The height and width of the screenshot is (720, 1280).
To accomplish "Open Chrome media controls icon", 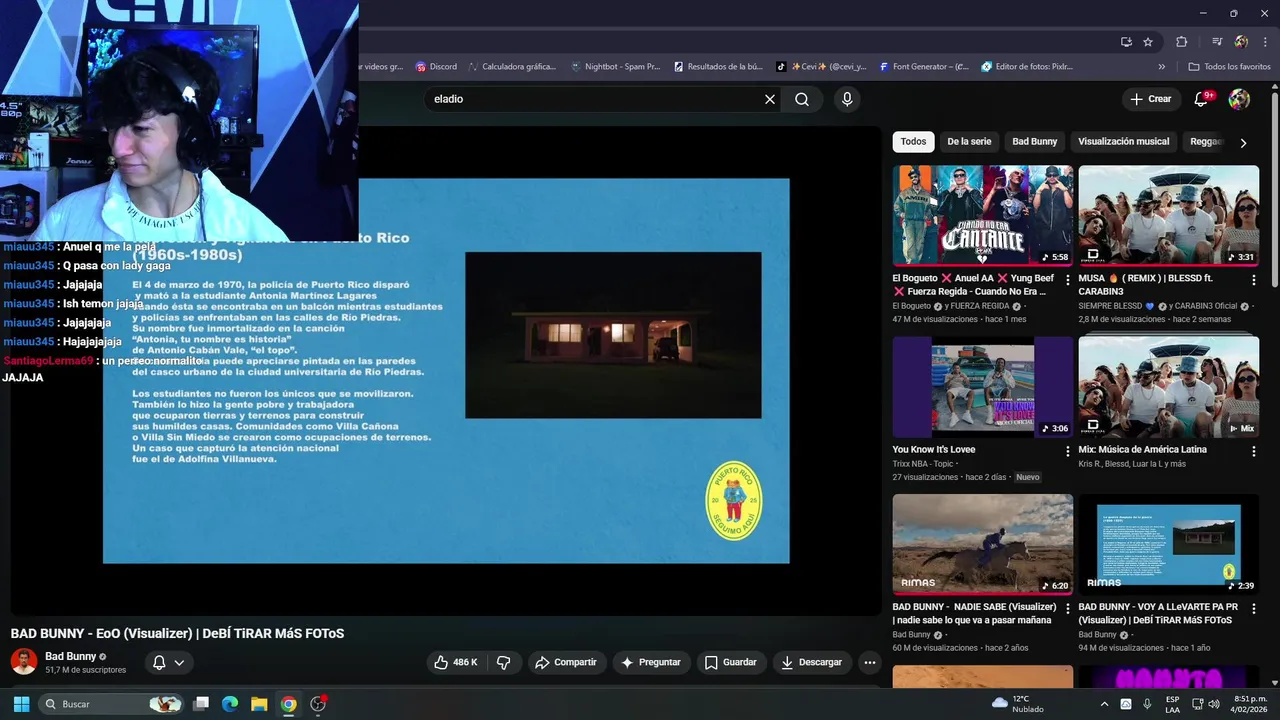I will click(1217, 42).
